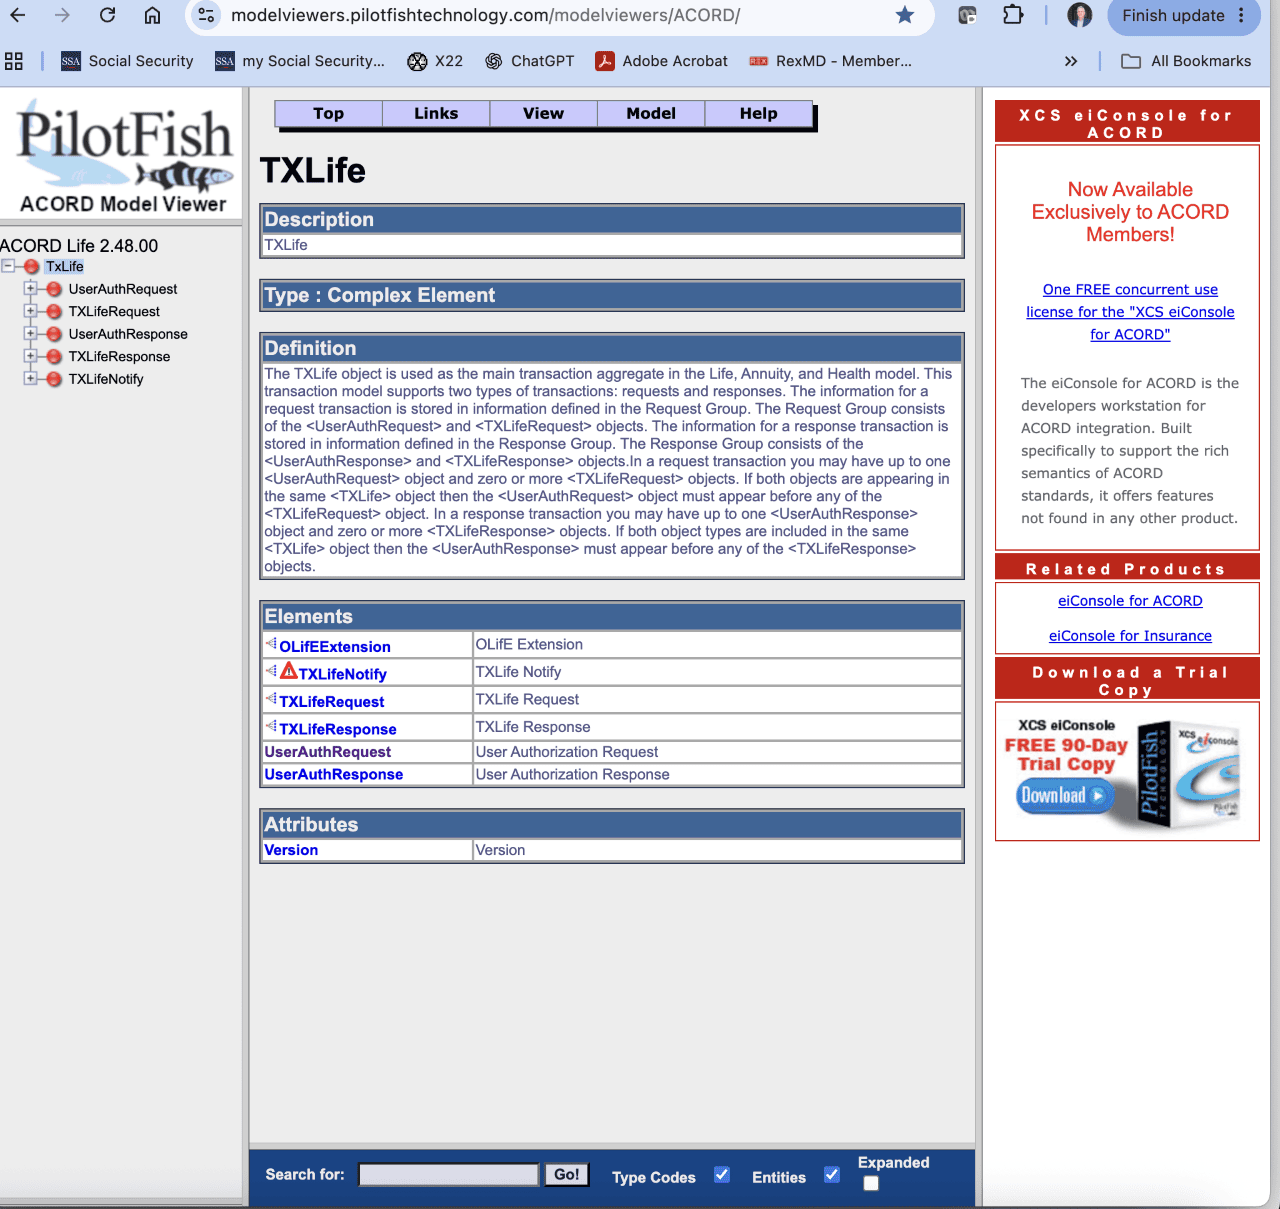Open the OLifEExtension element link
Screen dimensions: 1280x1209
point(335,647)
